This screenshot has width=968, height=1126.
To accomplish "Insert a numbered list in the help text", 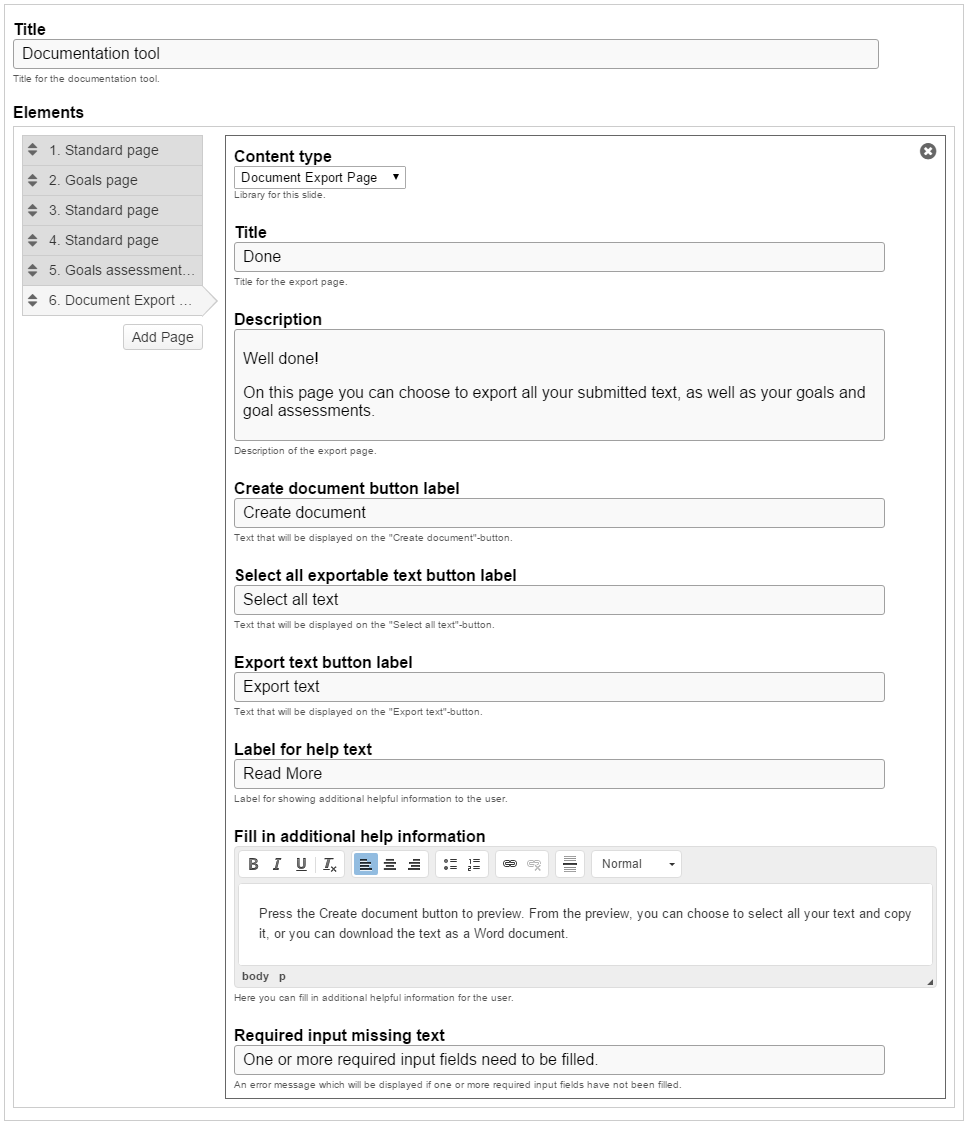I will (x=472, y=864).
